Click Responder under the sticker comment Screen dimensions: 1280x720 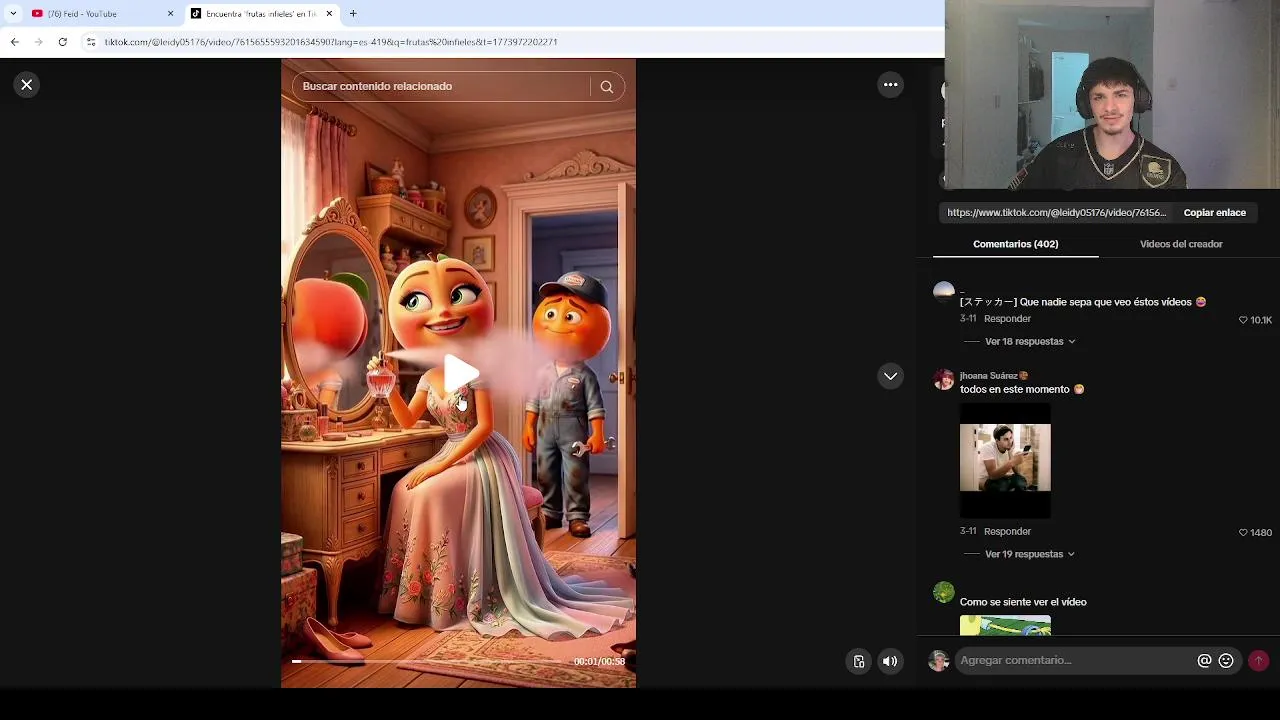coord(1007,319)
